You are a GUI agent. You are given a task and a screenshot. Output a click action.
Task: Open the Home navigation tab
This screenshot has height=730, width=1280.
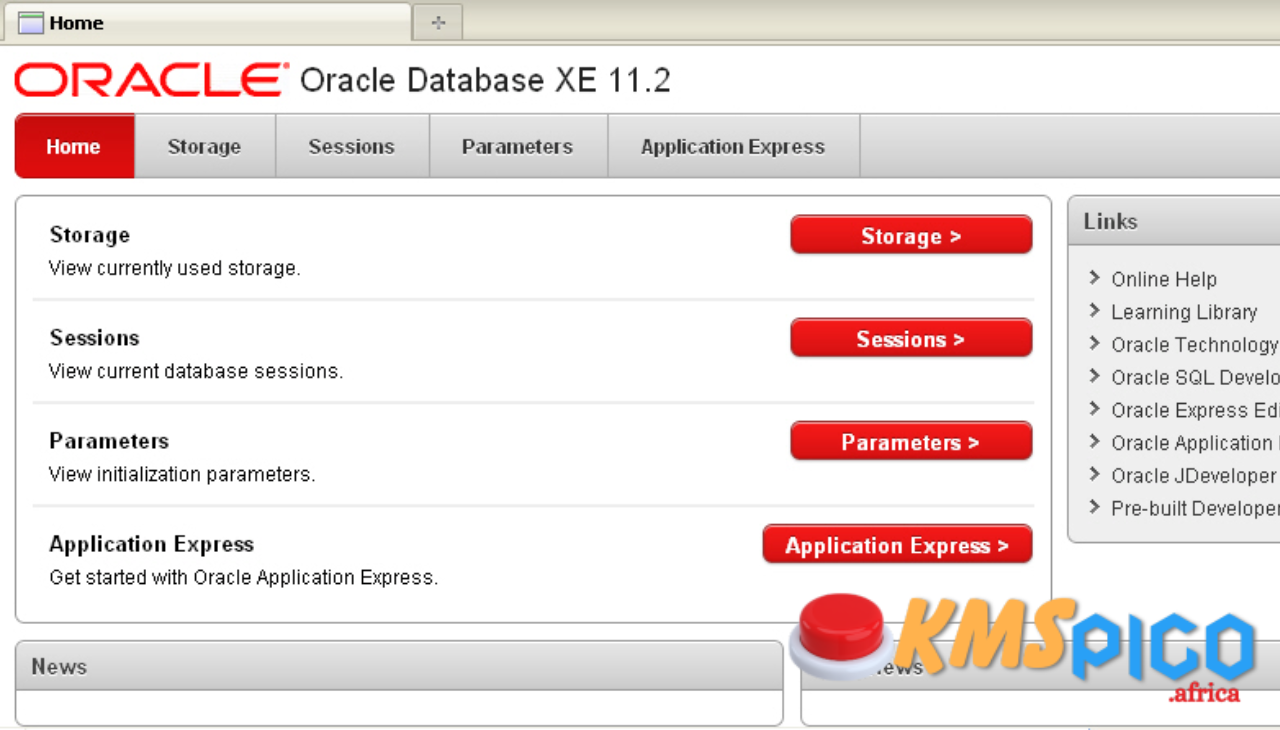[74, 146]
